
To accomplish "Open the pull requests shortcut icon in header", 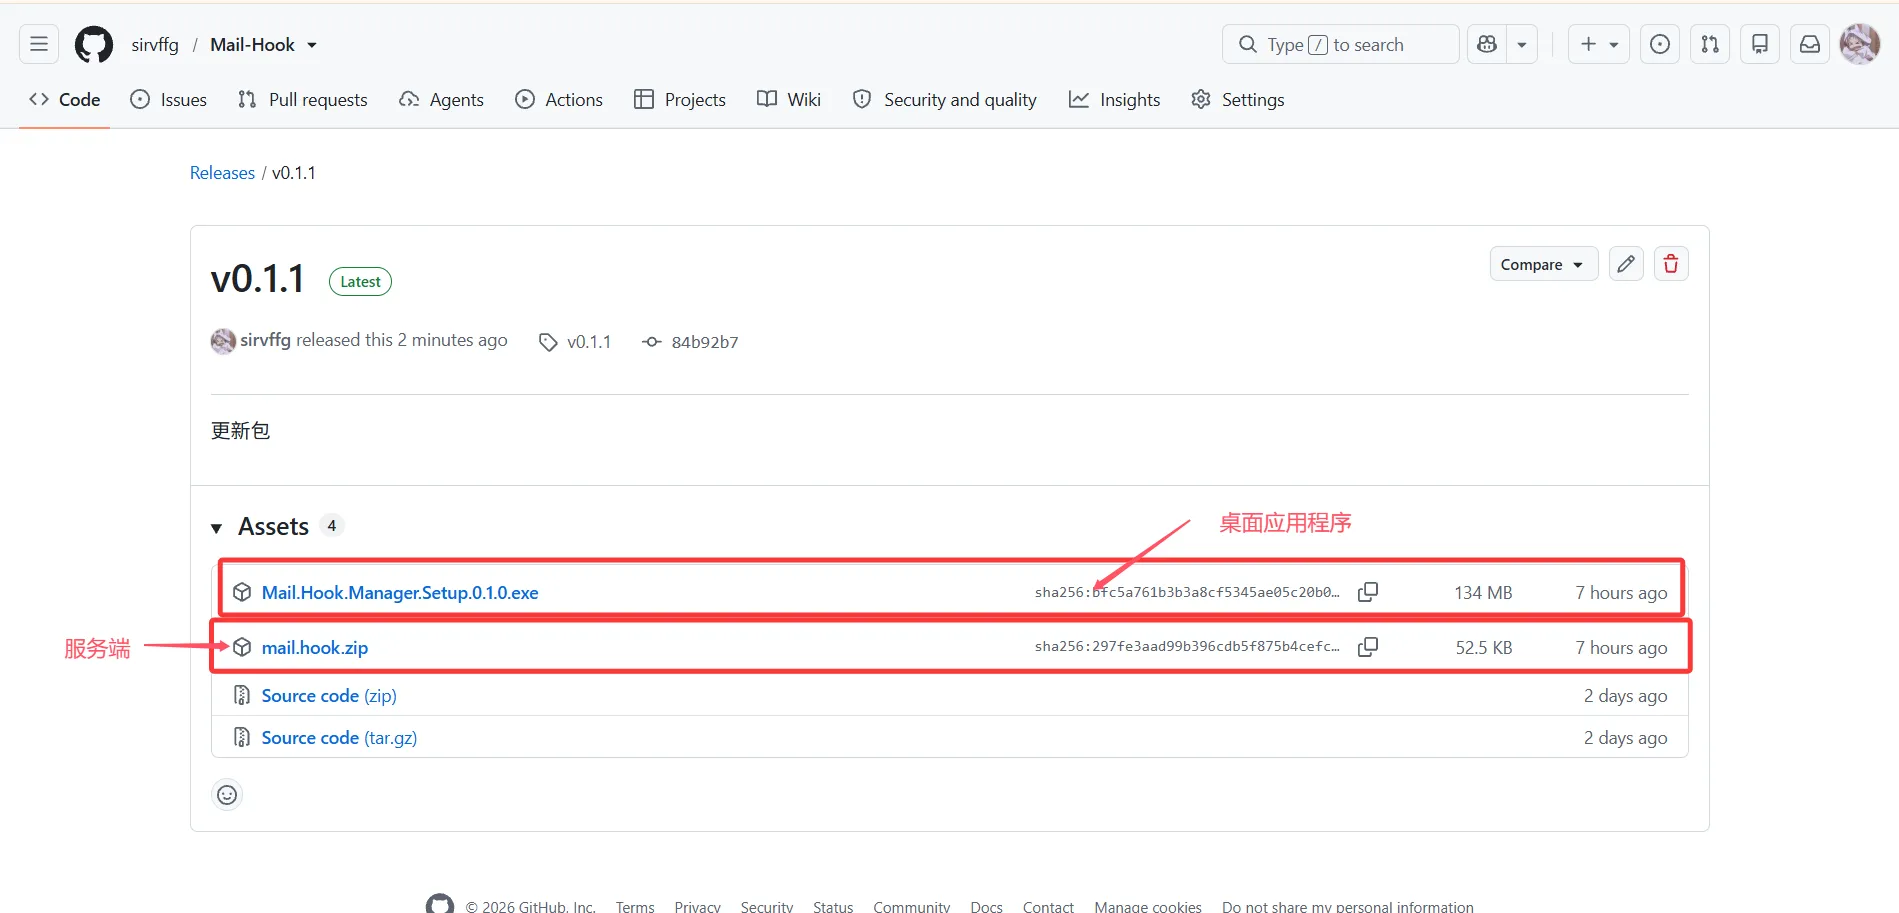I will [1710, 44].
